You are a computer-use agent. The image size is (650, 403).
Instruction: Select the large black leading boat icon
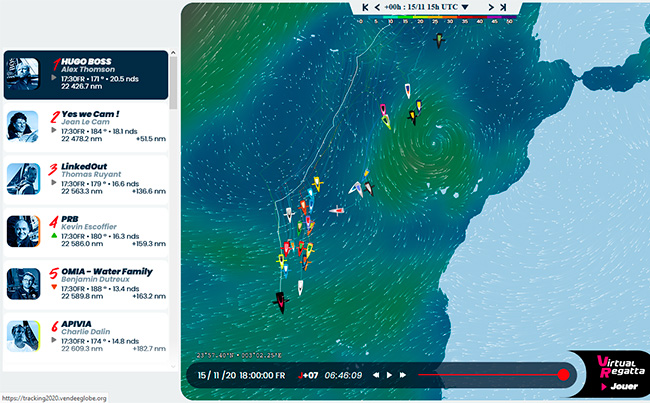tap(281, 302)
